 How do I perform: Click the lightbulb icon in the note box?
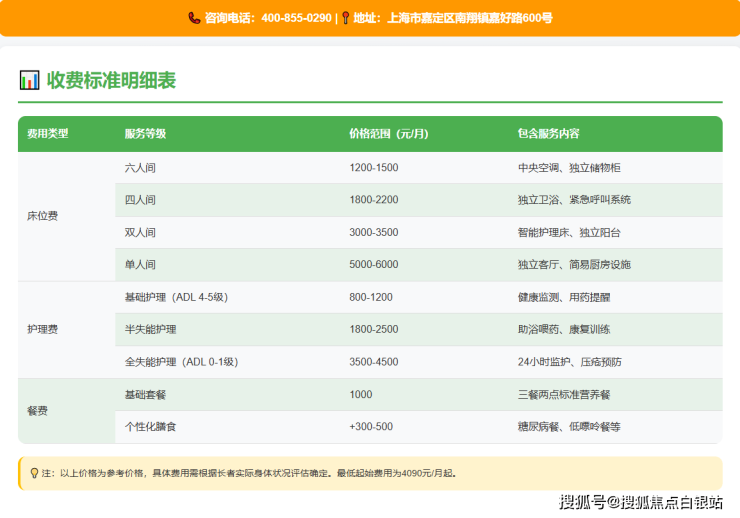(x=34, y=473)
